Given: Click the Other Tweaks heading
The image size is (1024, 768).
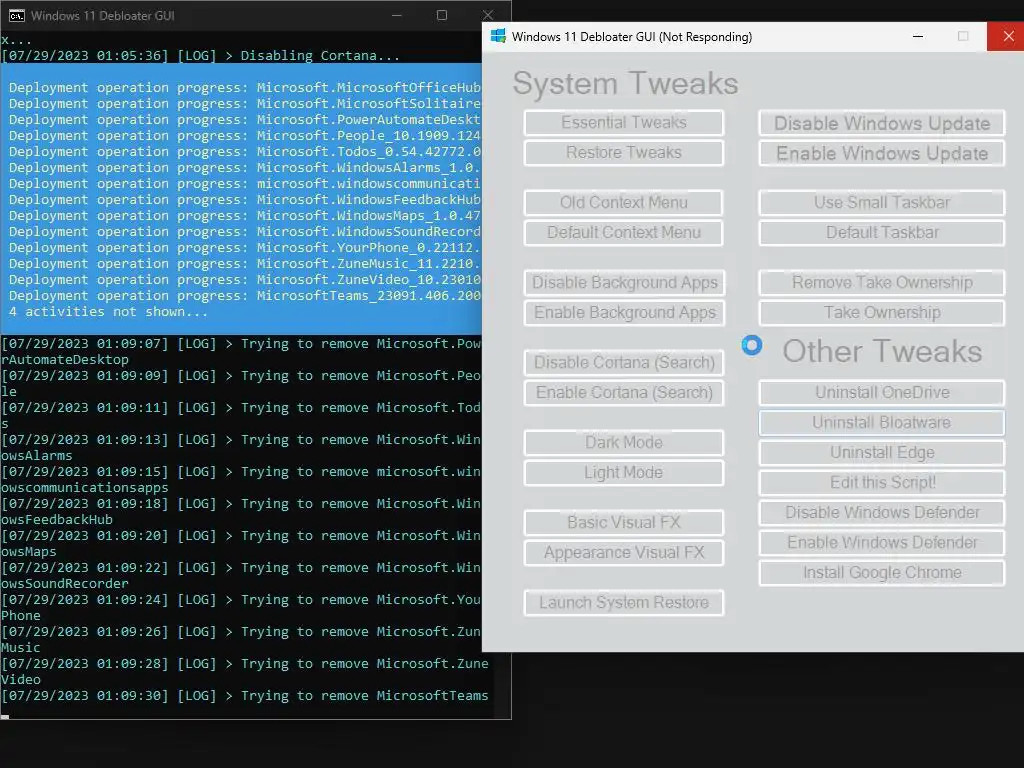Looking at the screenshot, I should coord(882,351).
